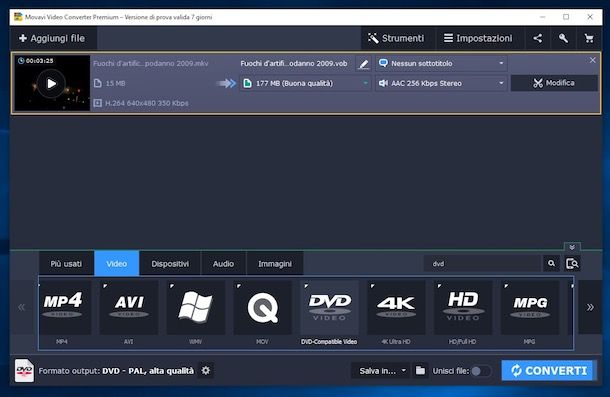Select the MOV QuickTime format icon
610x397 pixels.
263,307
